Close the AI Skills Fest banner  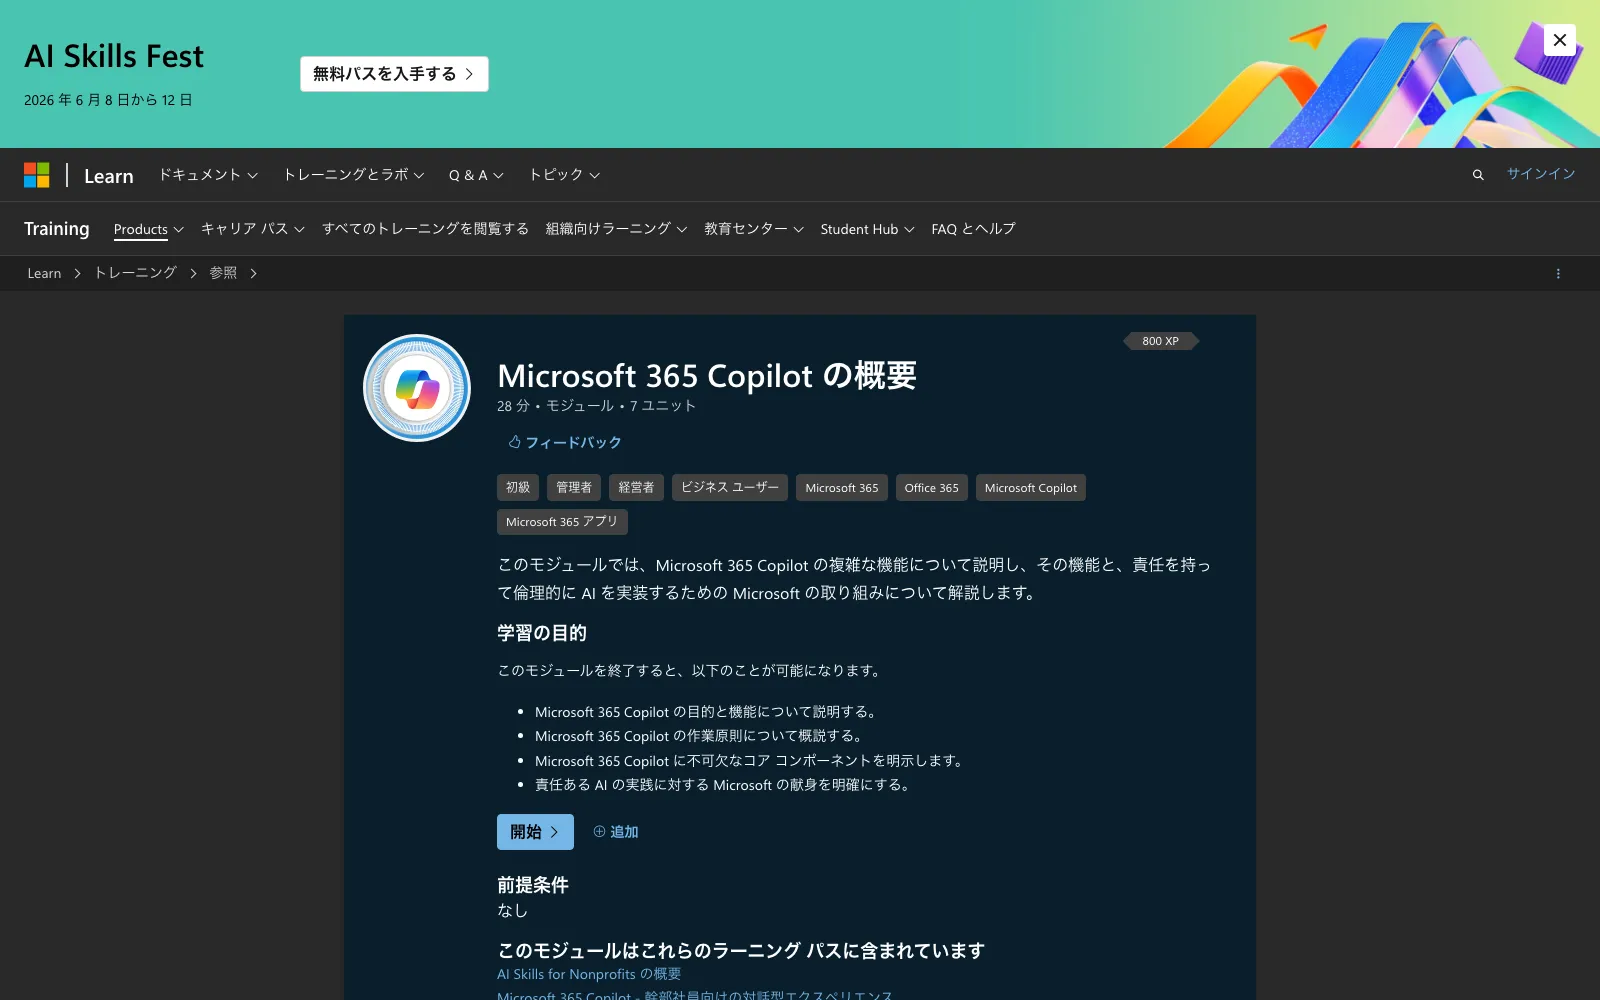tap(1559, 40)
